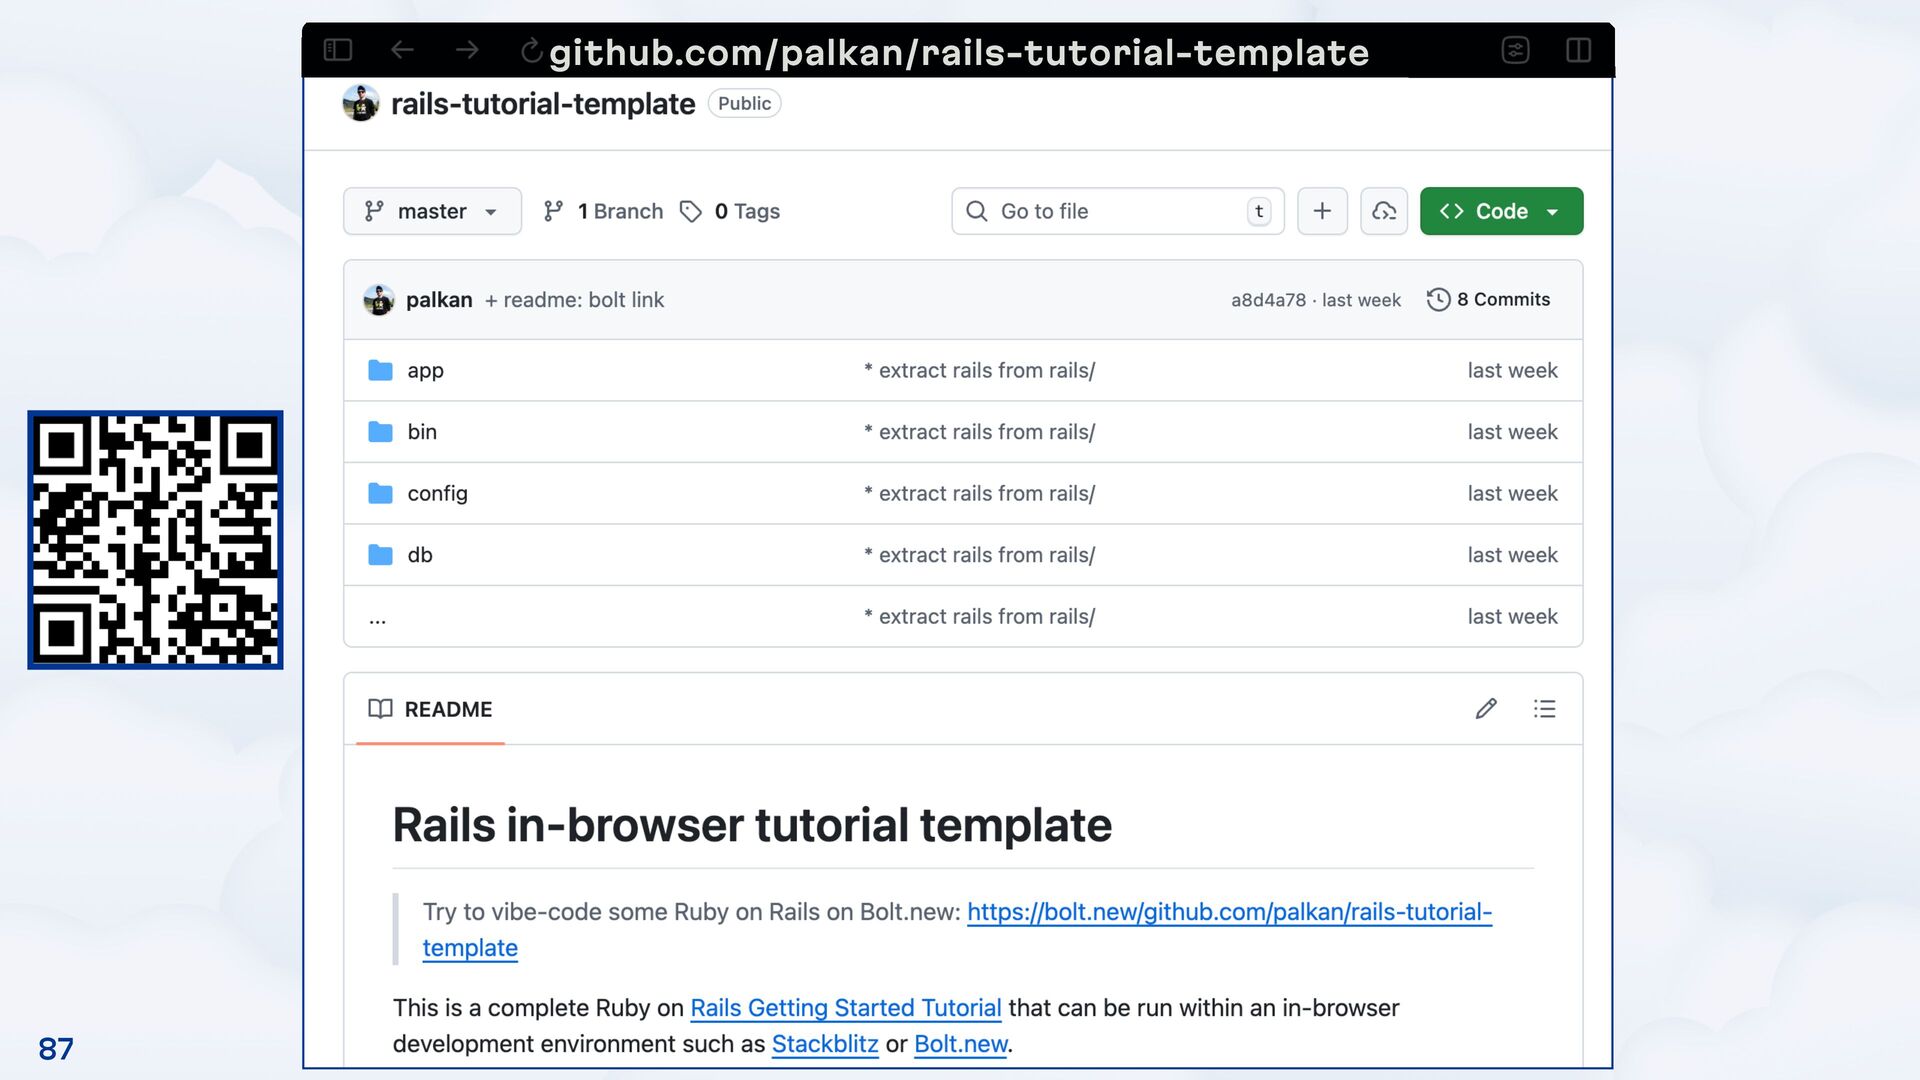Expand the ellipsis row to show more files

[377, 618]
